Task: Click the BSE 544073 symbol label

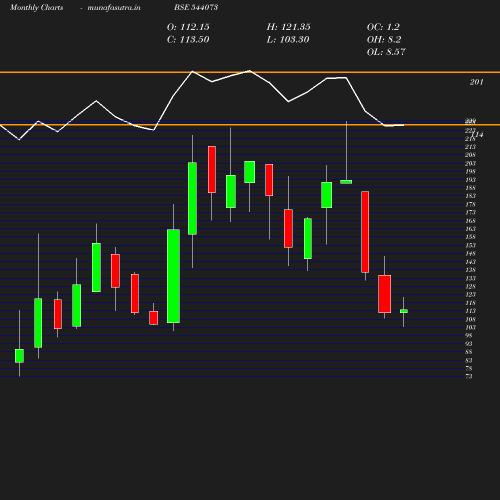Action: [x=196, y=7]
